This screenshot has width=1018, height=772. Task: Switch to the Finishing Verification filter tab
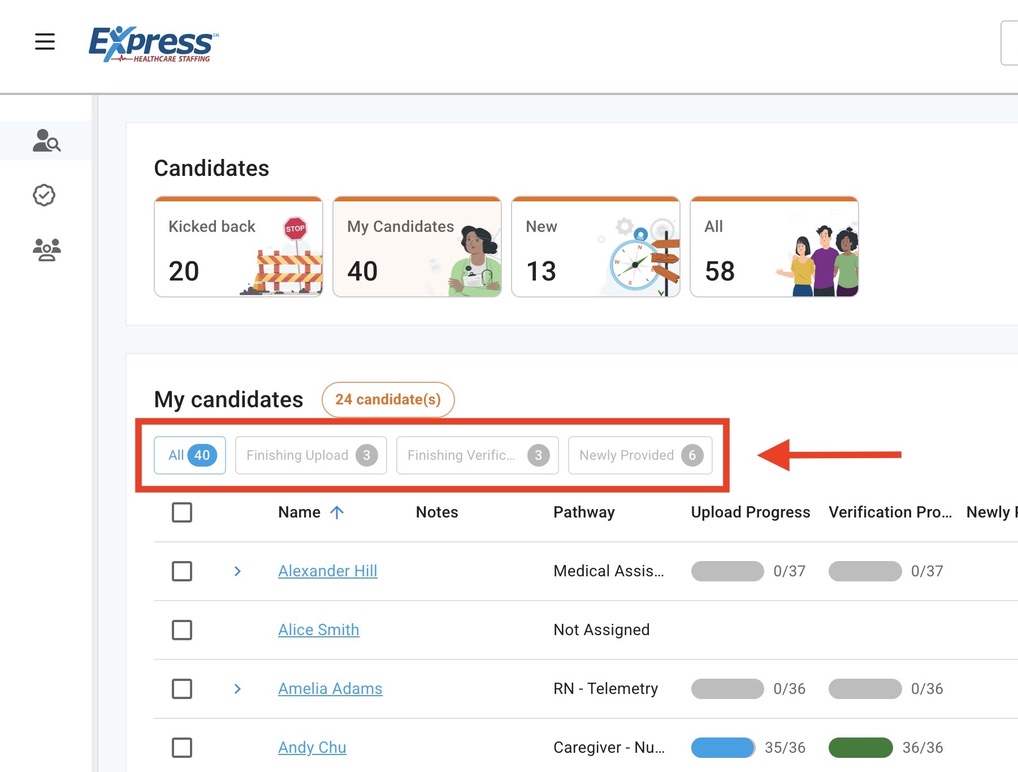coord(476,455)
